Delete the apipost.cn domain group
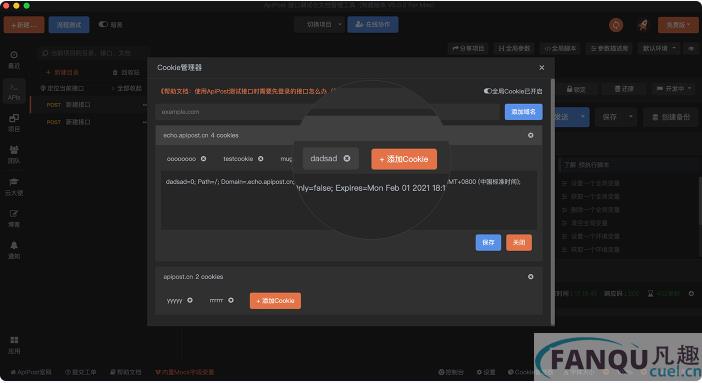 pos(531,277)
